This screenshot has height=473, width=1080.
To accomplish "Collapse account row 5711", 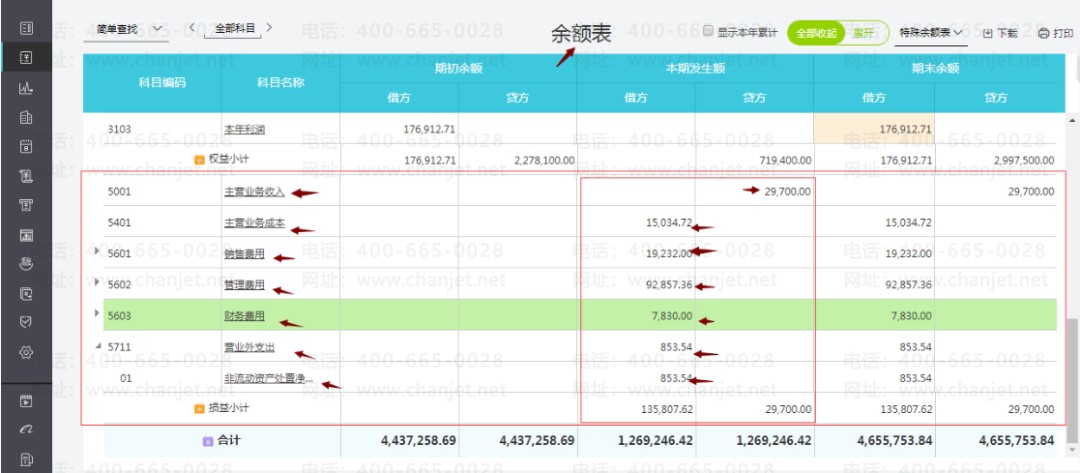I will 97,346.
